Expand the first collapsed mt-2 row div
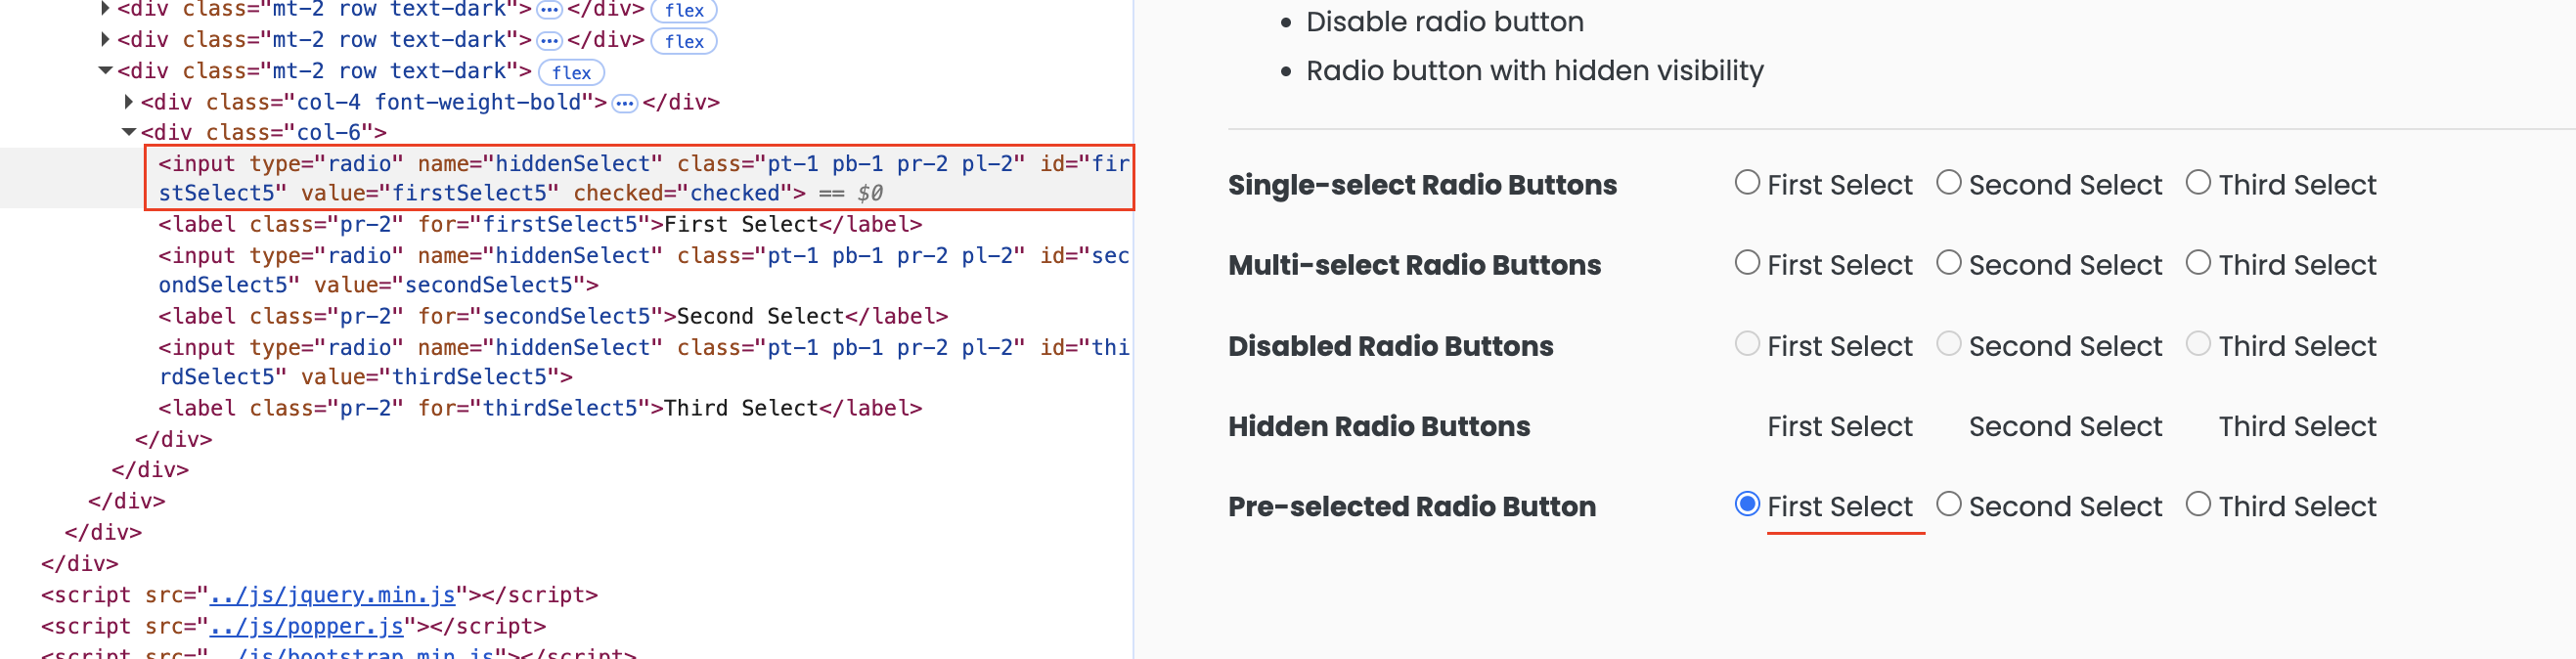Screen dimensions: 2576x659 pyautogui.click(x=104, y=9)
